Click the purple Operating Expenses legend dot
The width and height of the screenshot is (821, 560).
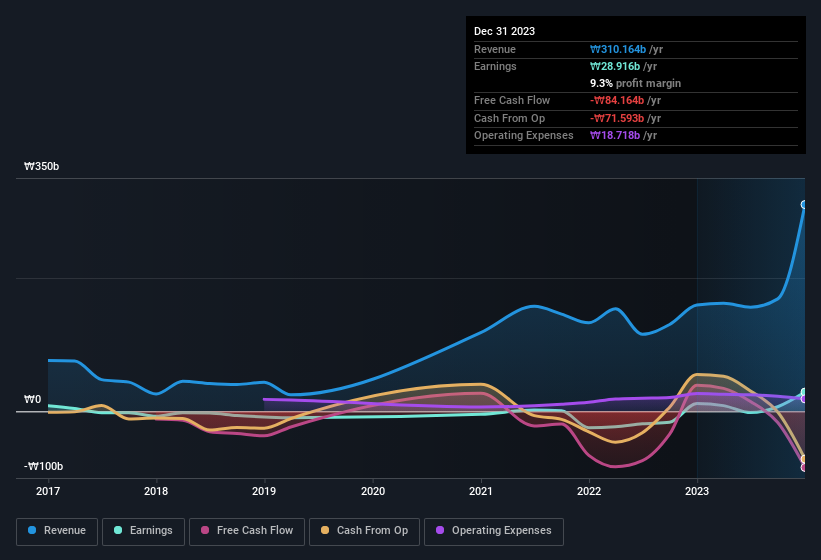click(x=441, y=531)
